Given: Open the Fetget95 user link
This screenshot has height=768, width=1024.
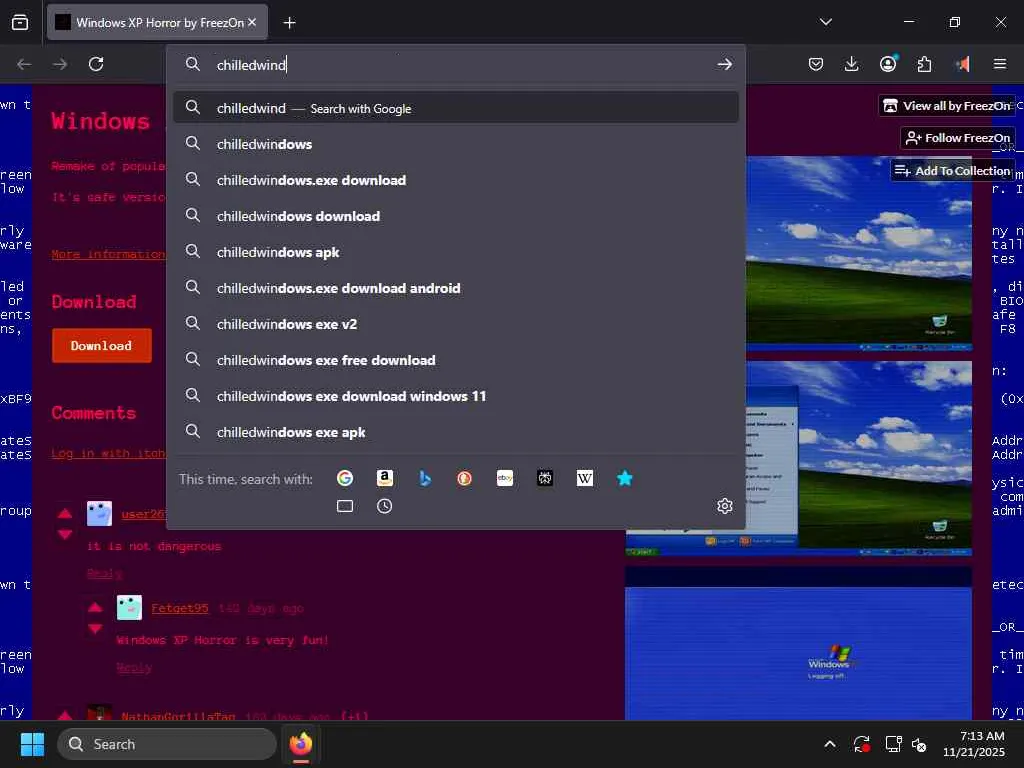Looking at the screenshot, I should click(180, 608).
